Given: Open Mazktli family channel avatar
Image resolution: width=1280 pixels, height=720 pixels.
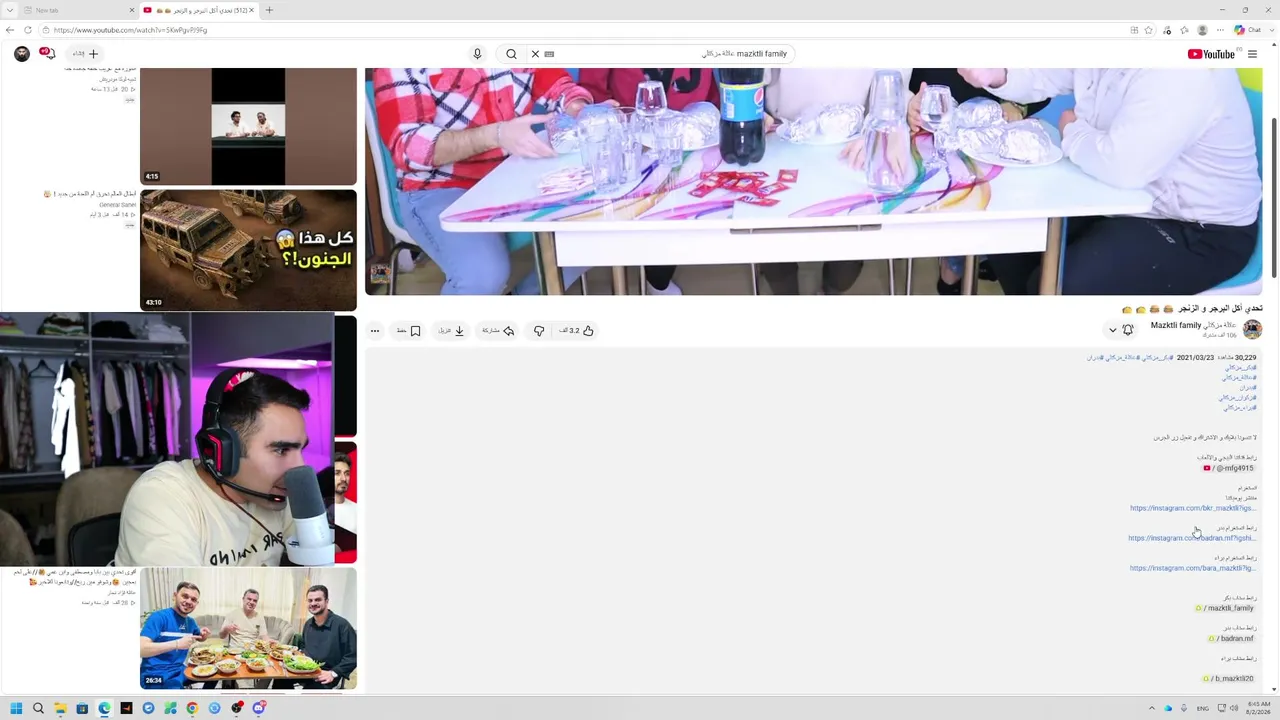Looking at the screenshot, I should pyautogui.click(x=1252, y=330).
